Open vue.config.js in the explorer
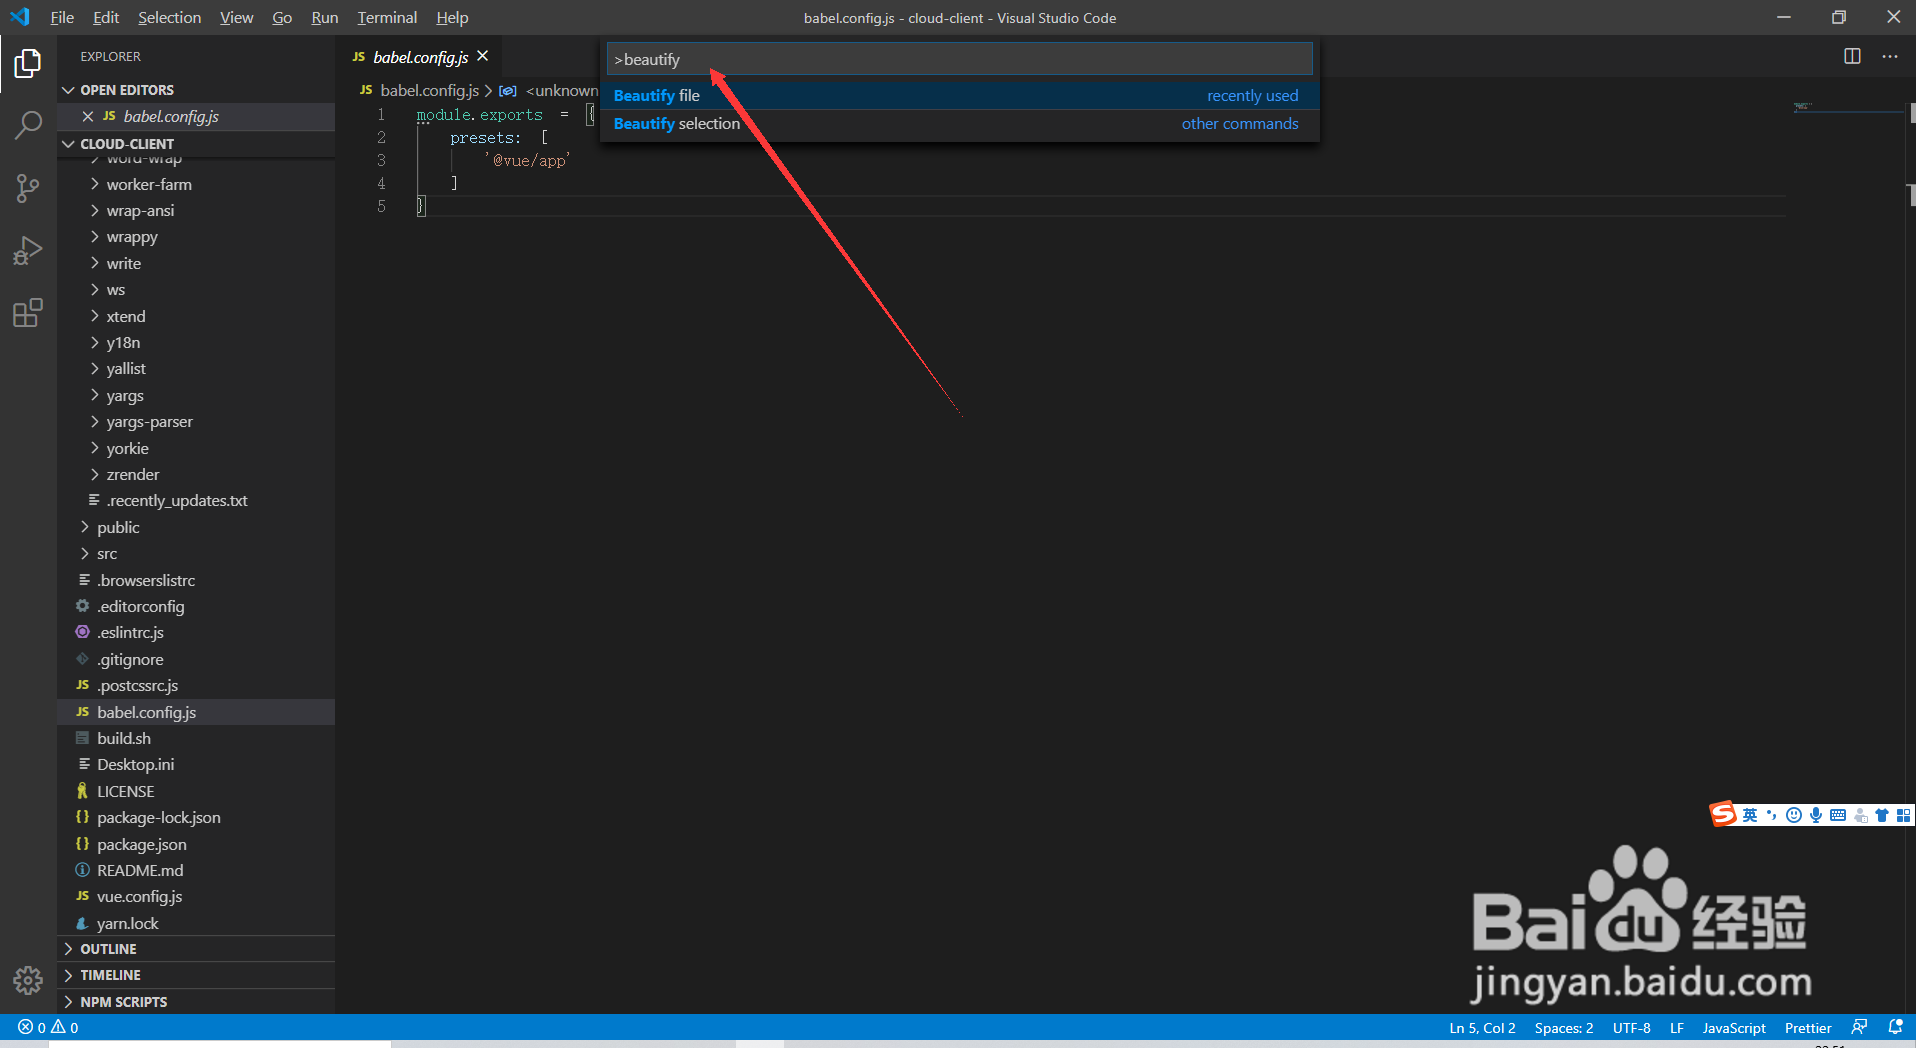 [x=196, y=896]
